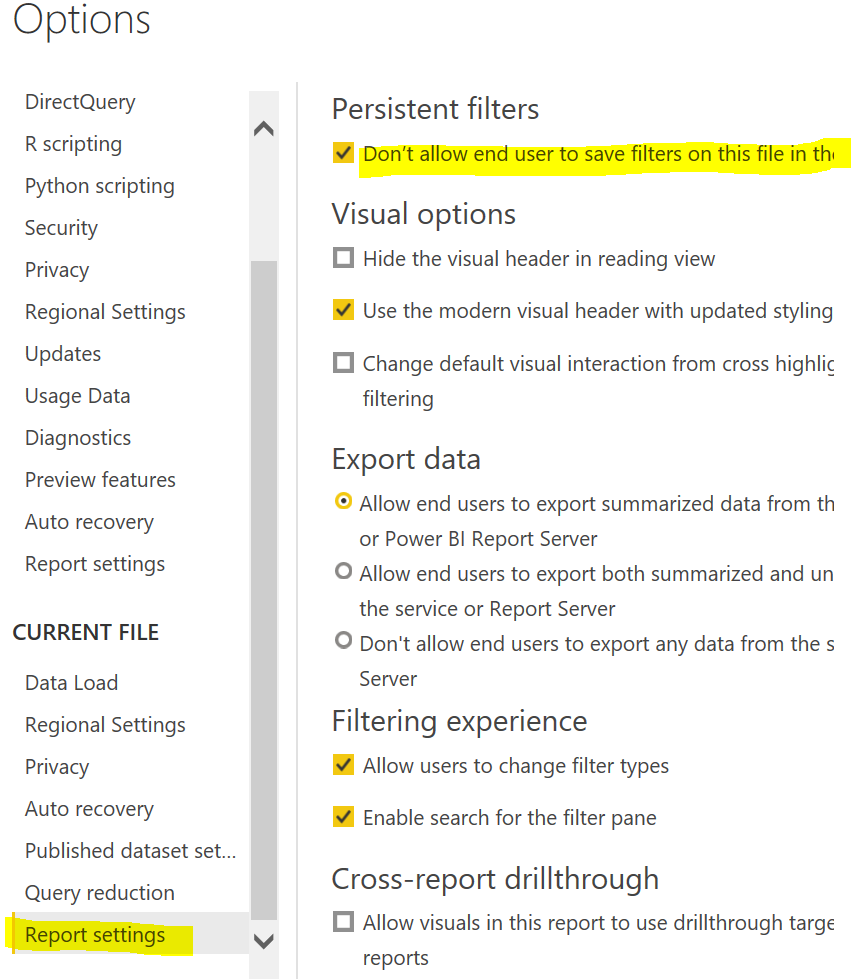Disable search for the filter pane
Viewport: 851px width, 980px height.
(x=343, y=817)
